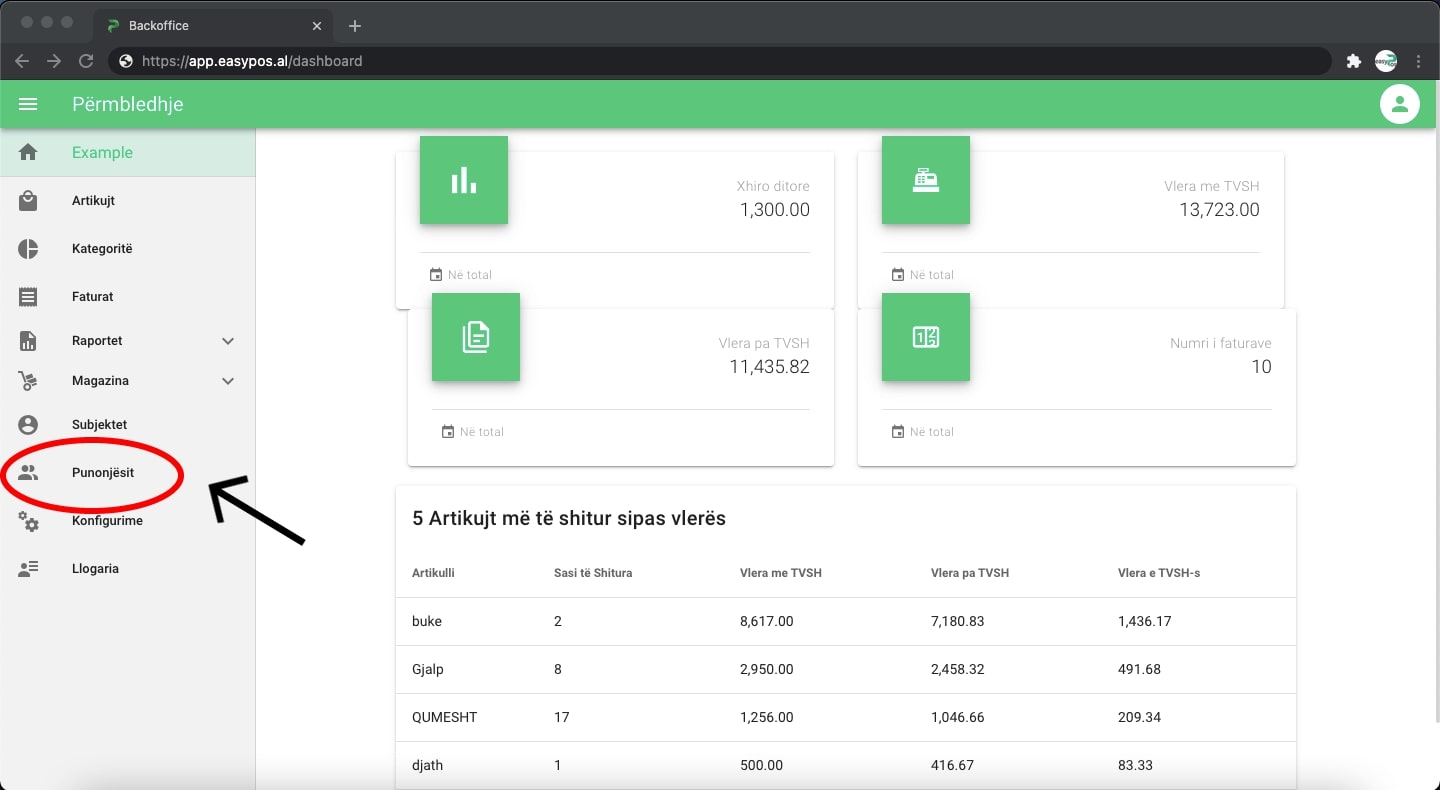The height and width of the screenshot is (790, 1440).
Task: Click the Xhiro ditore bar chart icon
Action: (464, 180)
